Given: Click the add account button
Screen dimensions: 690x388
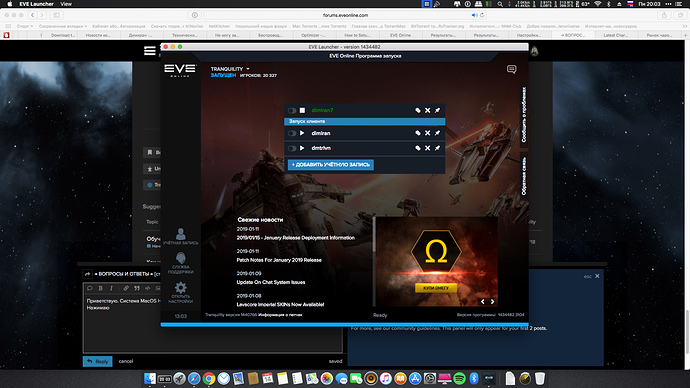Looking at the screenshot, I should [x=331, y=165].
